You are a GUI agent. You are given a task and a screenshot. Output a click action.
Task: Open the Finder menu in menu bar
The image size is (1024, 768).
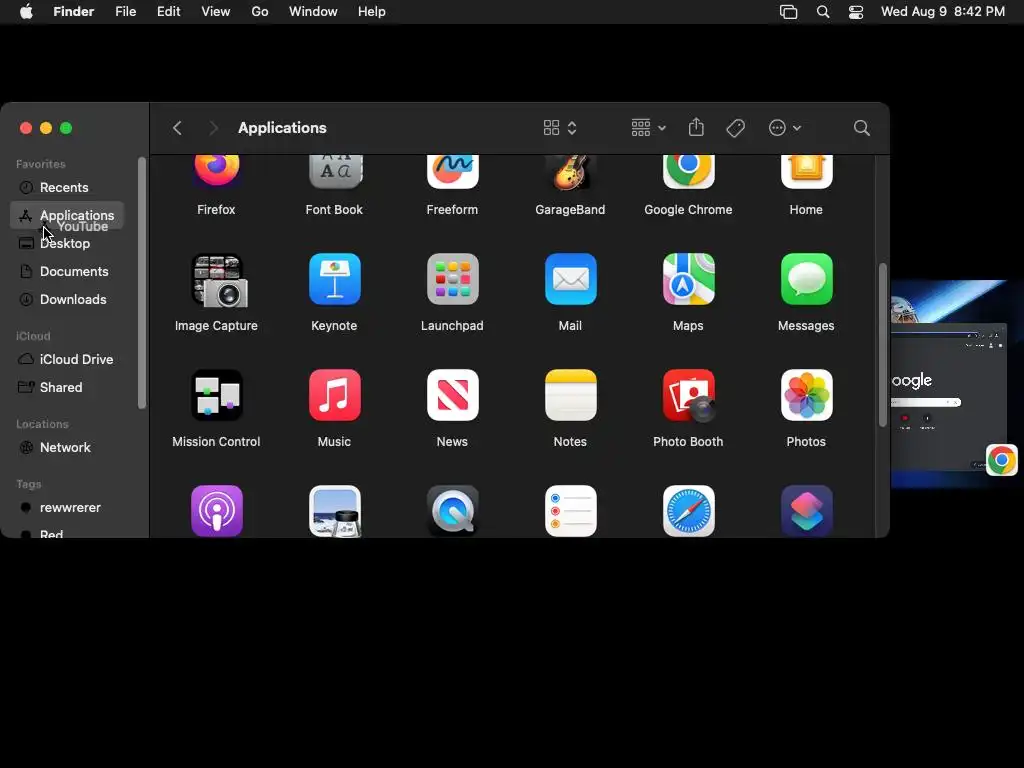click(x=73, y=12)
